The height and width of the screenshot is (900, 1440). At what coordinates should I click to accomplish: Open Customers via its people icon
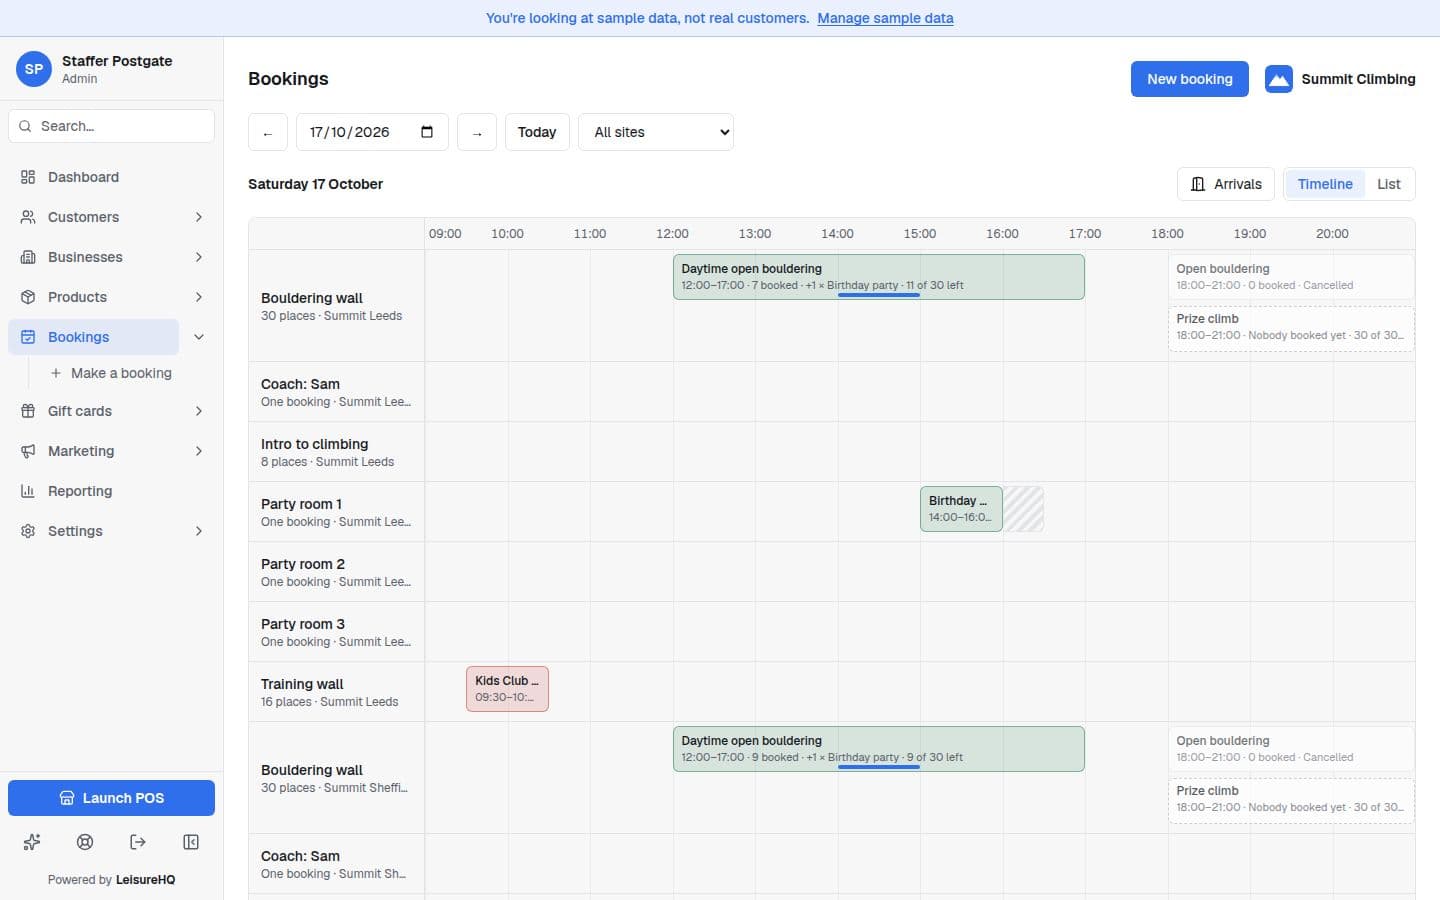point(28,217)
